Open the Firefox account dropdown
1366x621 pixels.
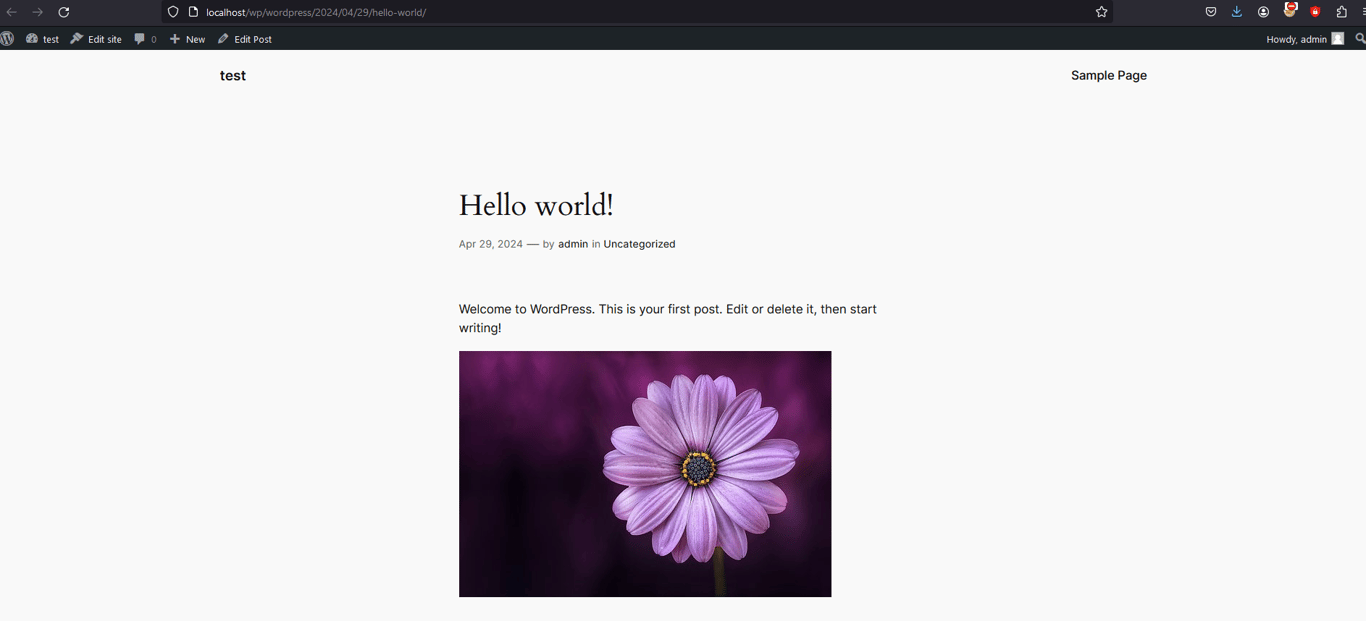pos(1263,12)
